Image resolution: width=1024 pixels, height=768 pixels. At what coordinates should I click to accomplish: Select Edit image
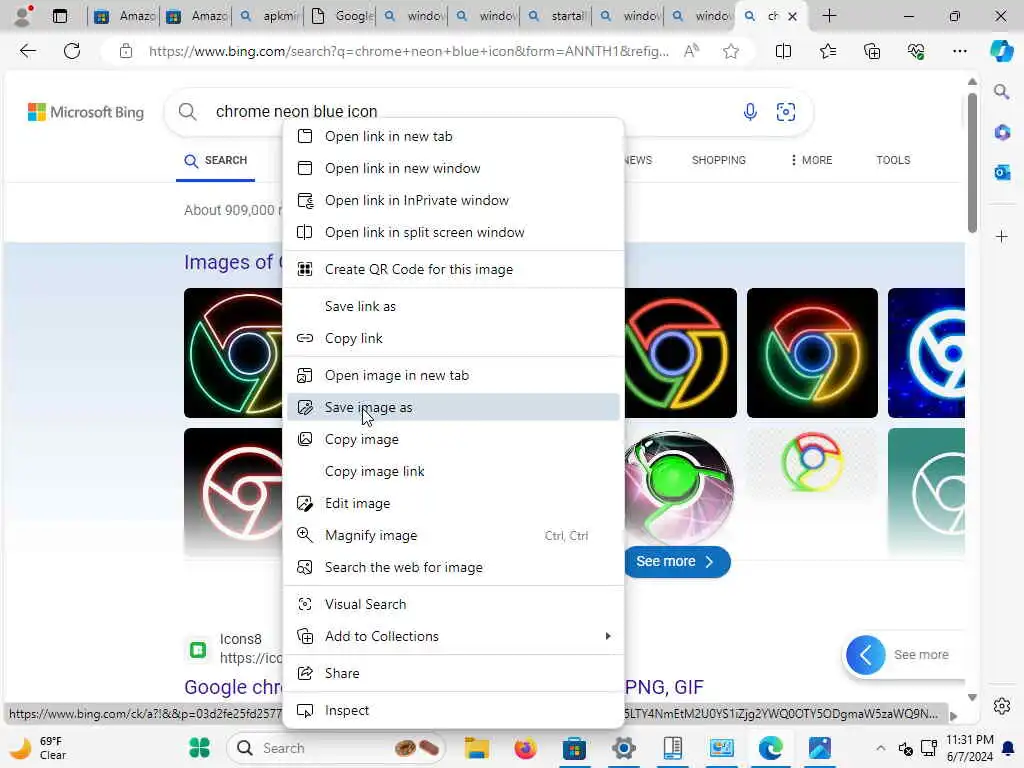click(x=453, y=504)
